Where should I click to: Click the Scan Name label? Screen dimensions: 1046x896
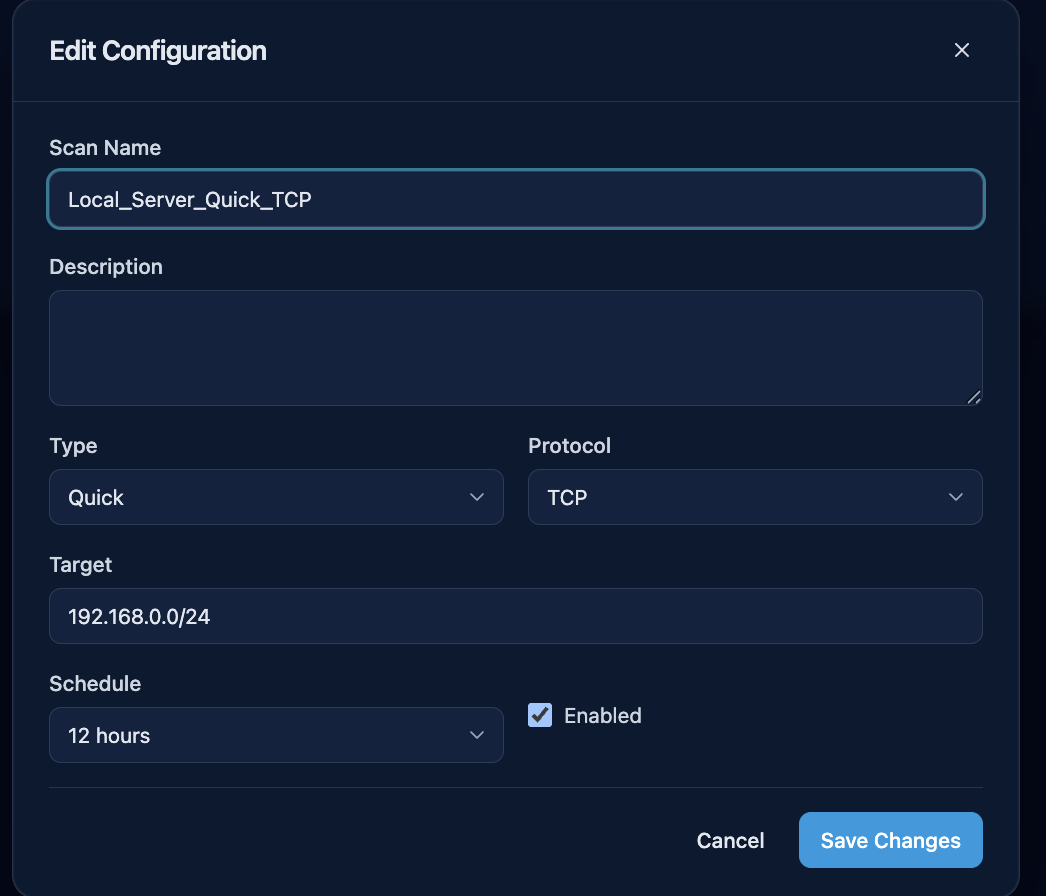click(x=105, y=147)
